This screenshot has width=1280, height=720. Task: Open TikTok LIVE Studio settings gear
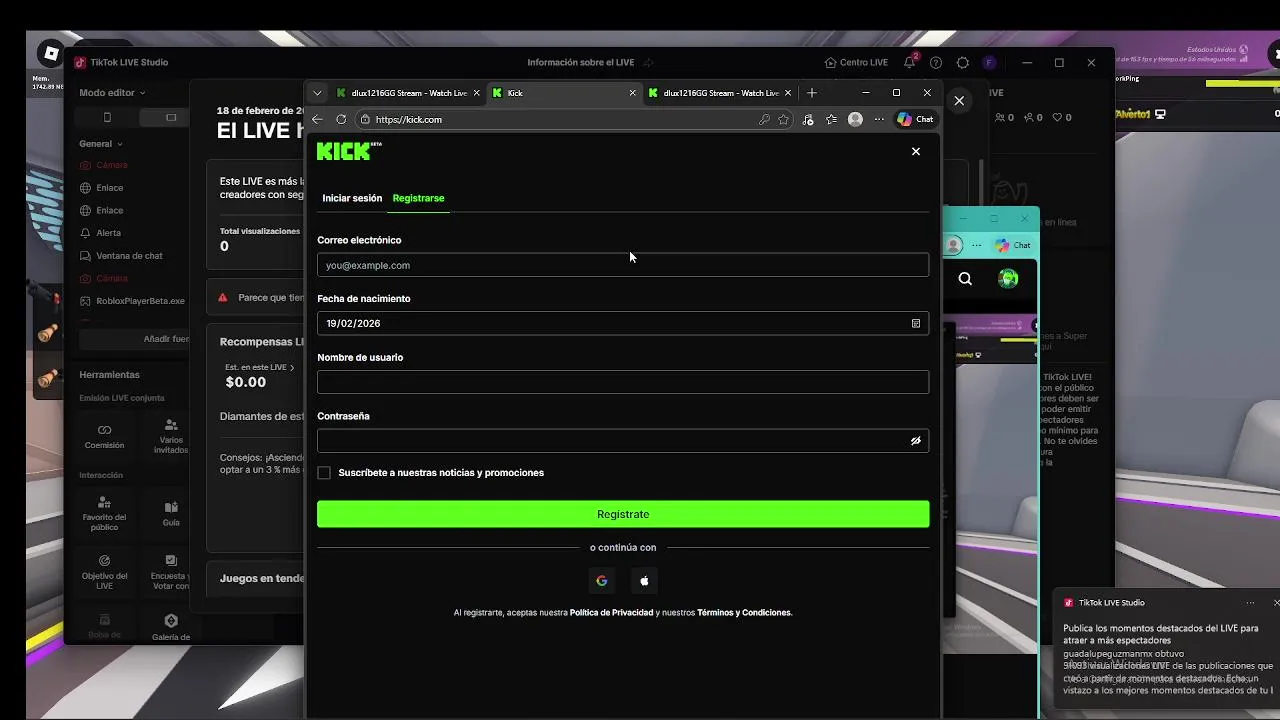tap(963, 62)
